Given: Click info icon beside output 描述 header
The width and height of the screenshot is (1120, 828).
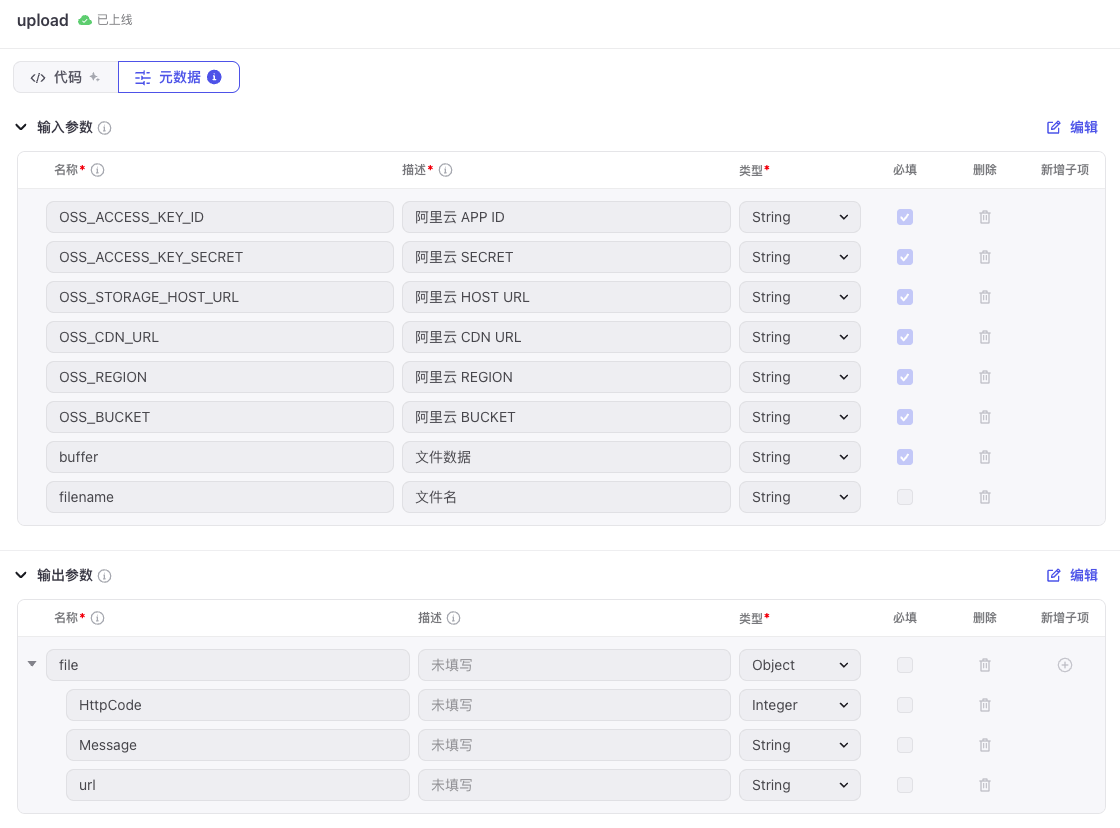Looking at the screenshot, I should click(x=454, y=618).
